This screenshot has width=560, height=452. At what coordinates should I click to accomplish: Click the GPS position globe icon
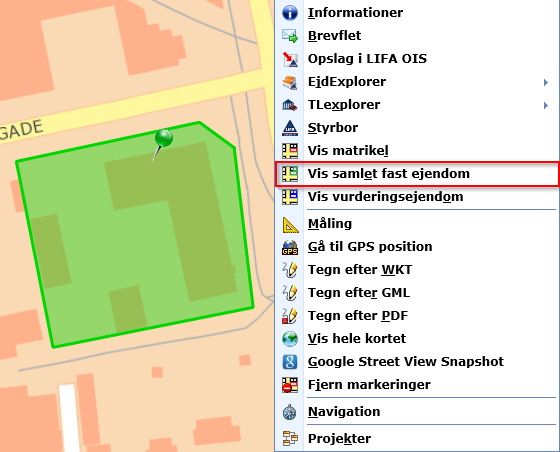[290, 247]
